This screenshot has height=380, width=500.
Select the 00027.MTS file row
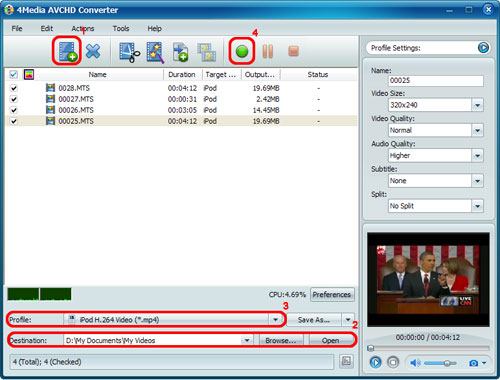point(182,99)
